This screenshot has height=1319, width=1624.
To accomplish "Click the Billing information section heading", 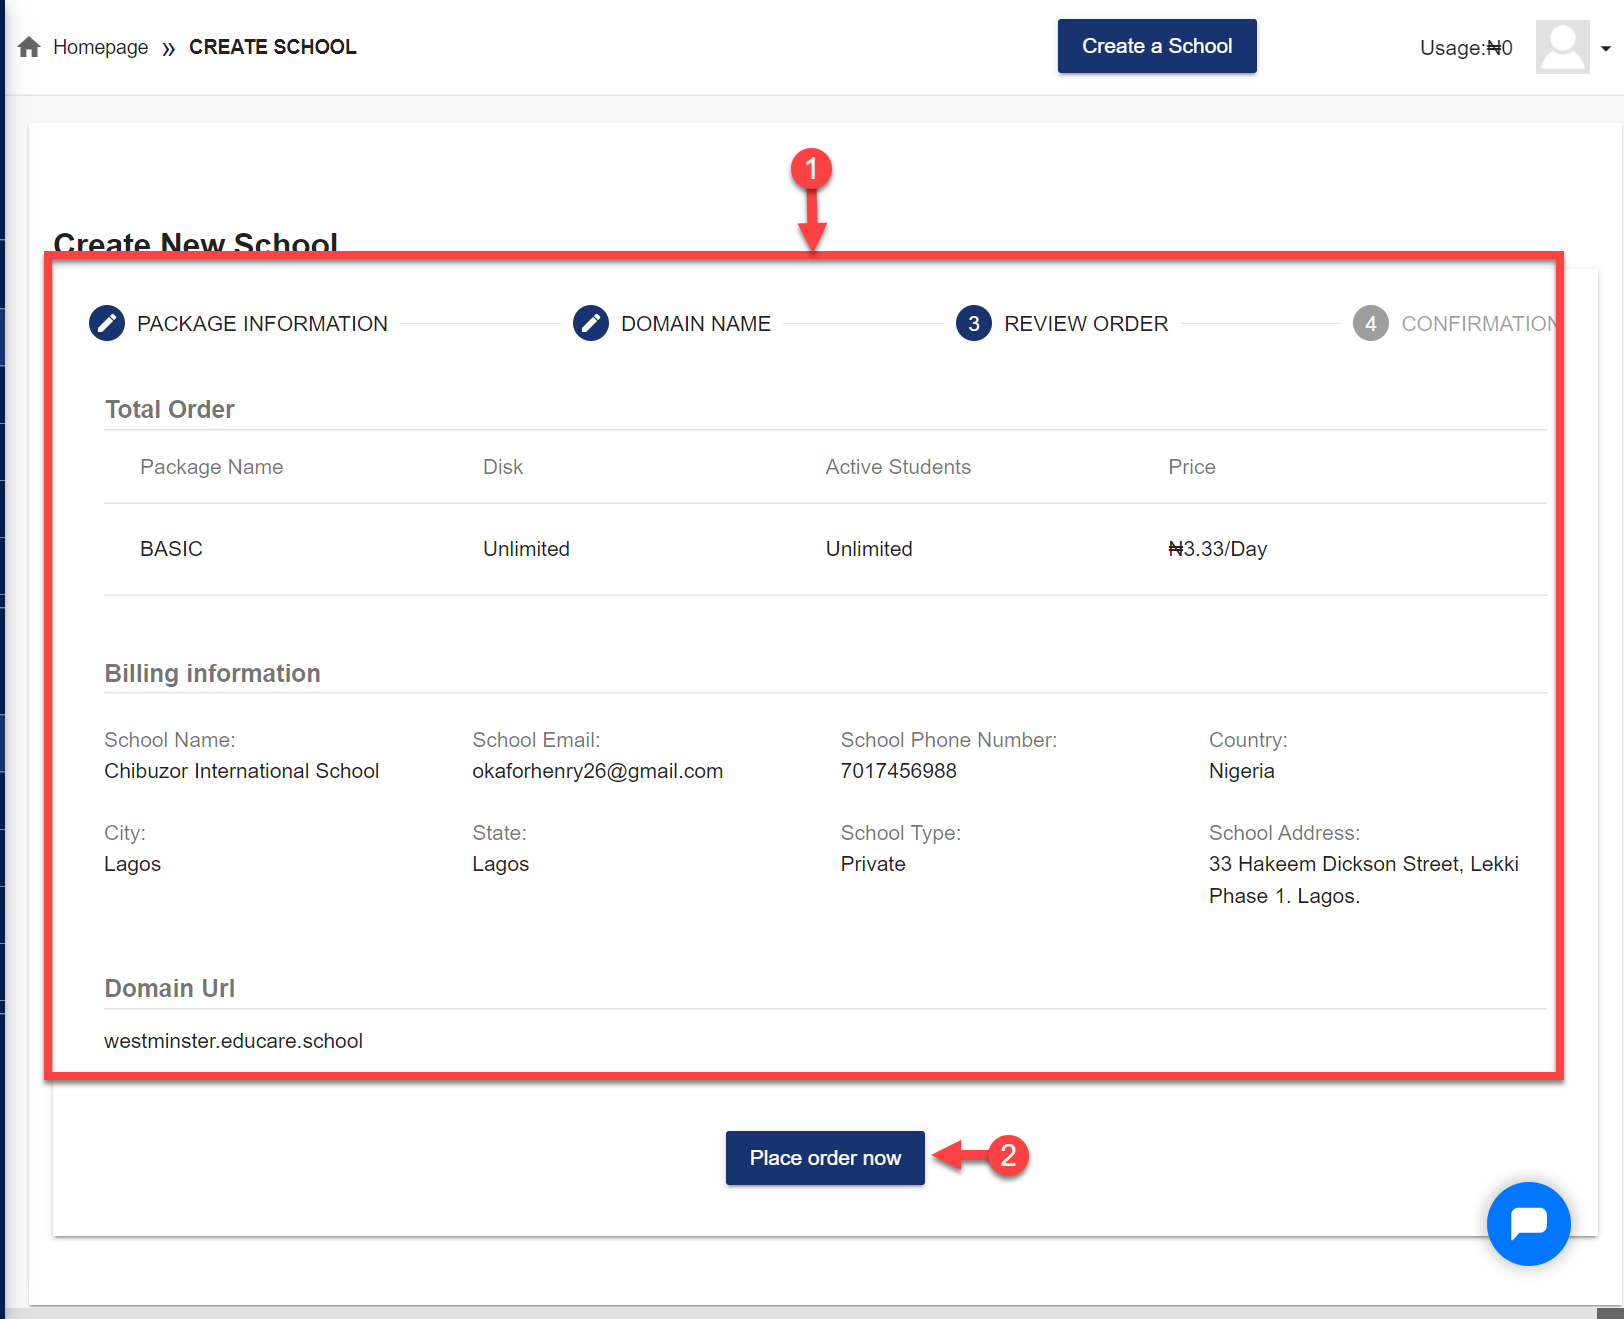I will tap(212, 673).
